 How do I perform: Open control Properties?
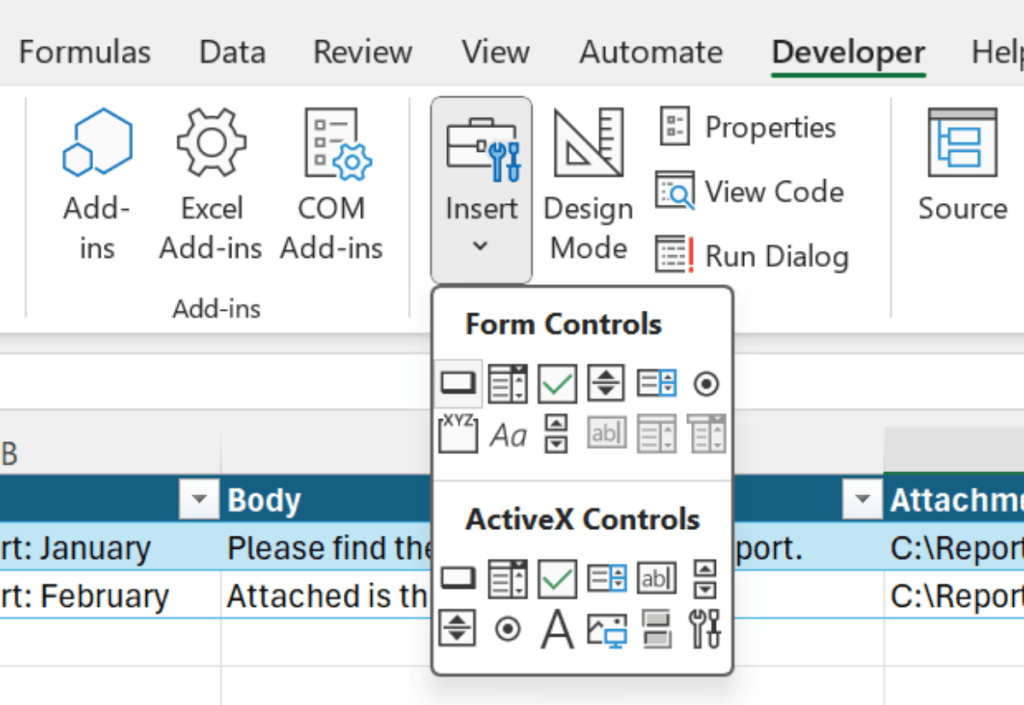746,127
